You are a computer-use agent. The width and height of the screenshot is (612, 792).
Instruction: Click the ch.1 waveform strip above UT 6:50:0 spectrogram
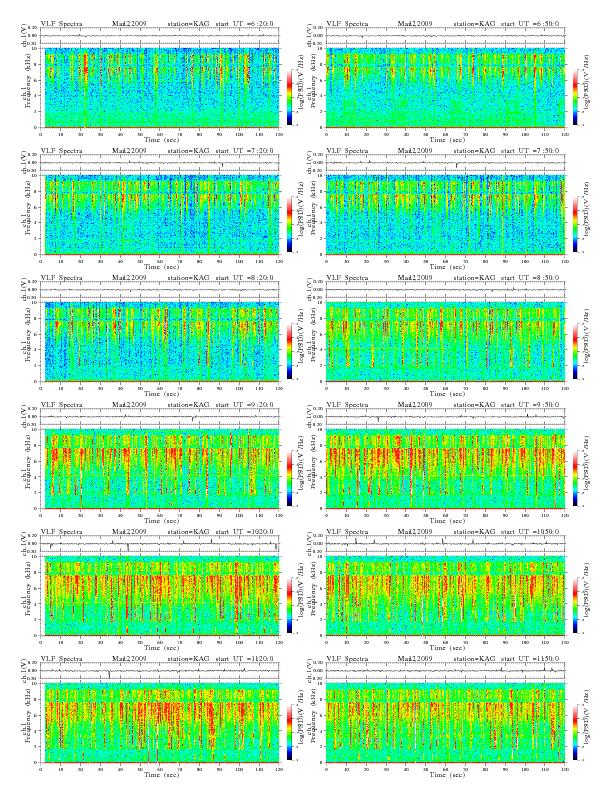pos(445,36)
